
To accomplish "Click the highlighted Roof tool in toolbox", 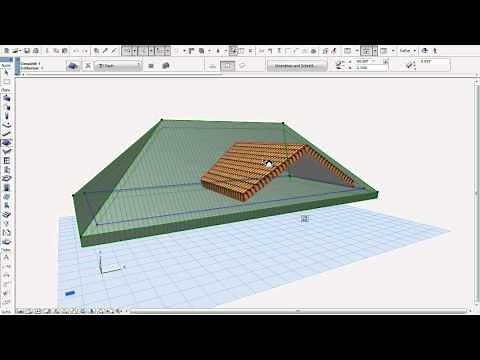I will (x=6, y=143).
